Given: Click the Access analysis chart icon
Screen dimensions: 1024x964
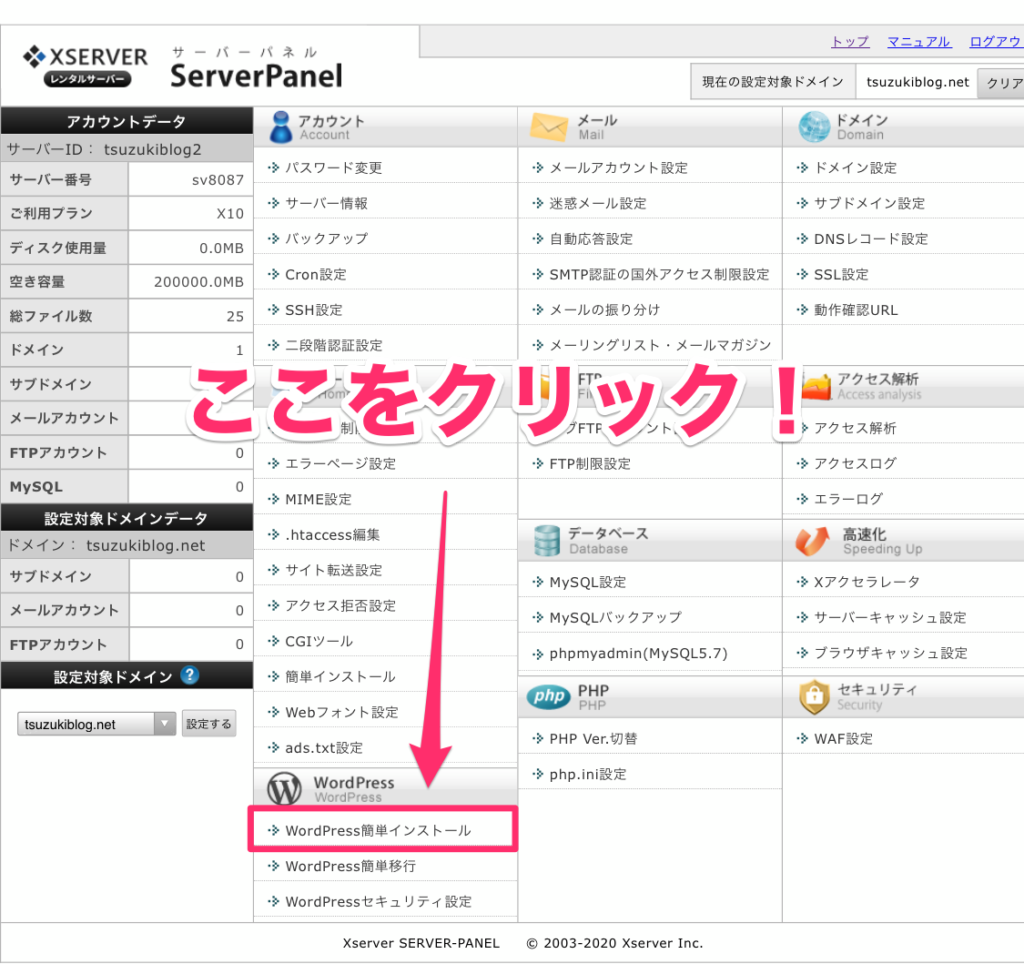Looking at the screenshot, I should coord(816,387).
